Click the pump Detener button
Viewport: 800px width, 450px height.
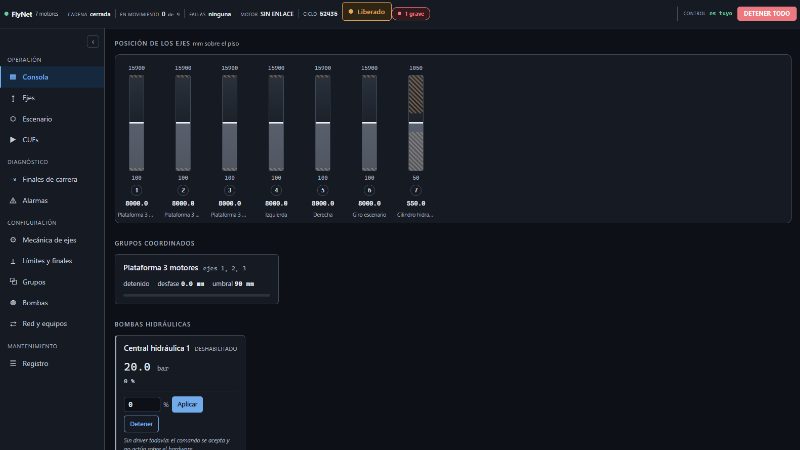141,424
